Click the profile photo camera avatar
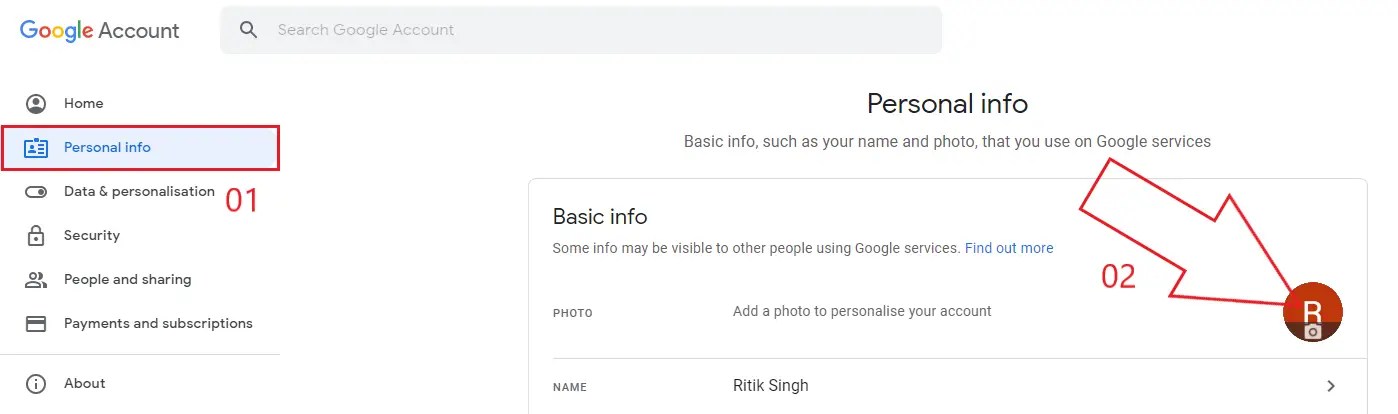This screenshot has height=414, width=1398. coord(1312,312)
